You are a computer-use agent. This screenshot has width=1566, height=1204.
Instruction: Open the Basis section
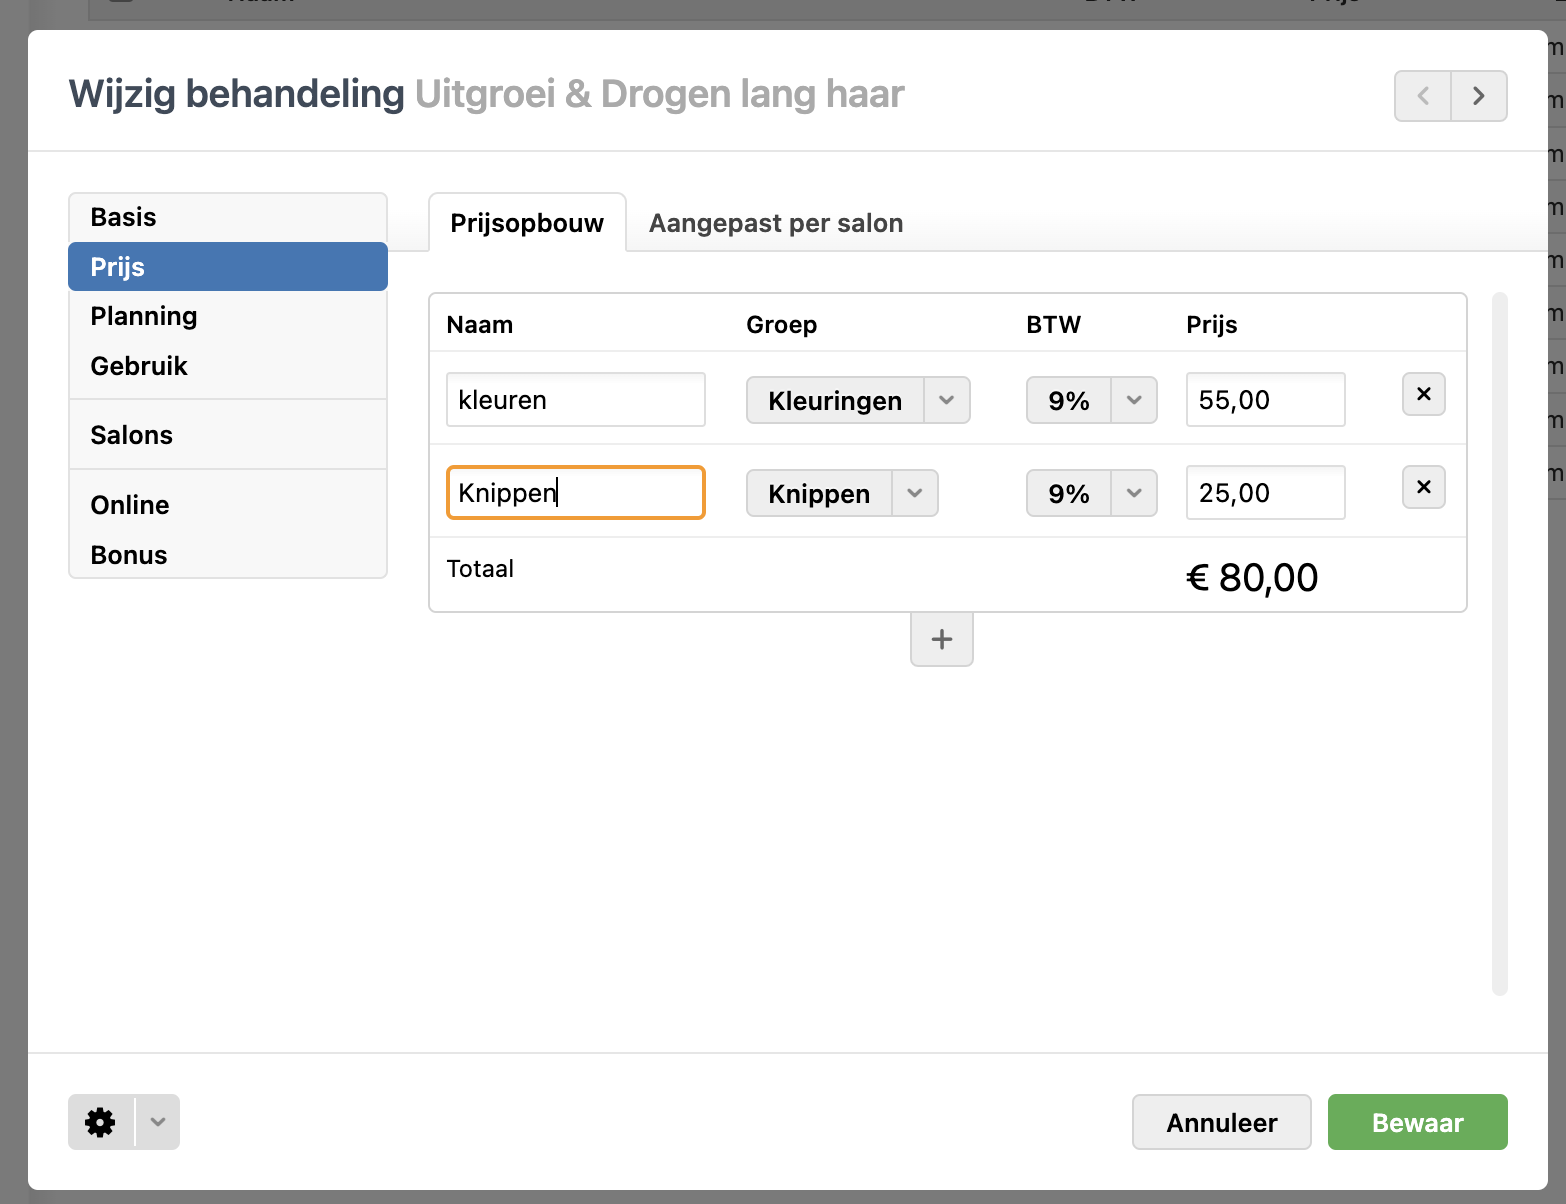tap(124, 217)
